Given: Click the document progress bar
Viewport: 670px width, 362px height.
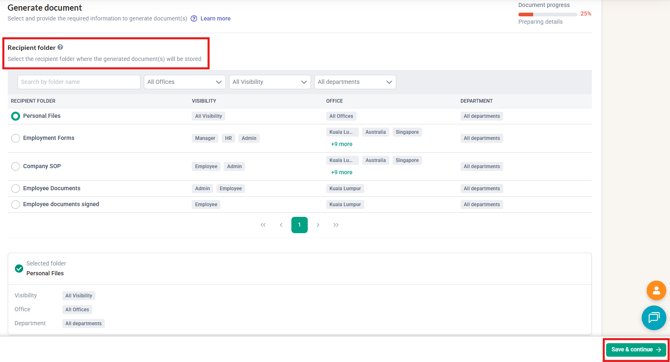Looking at the screenshot, I should (x=548, y=14).
